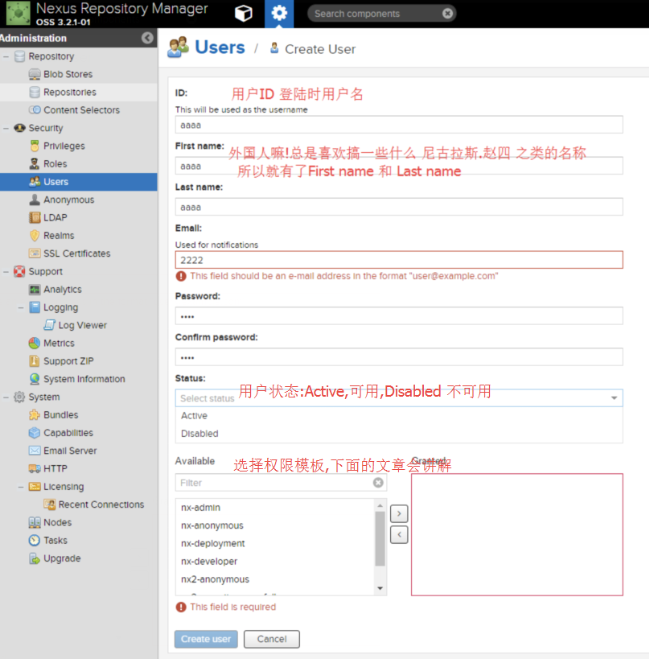Open Roles
Screen dimensions: 649x659
55,164
